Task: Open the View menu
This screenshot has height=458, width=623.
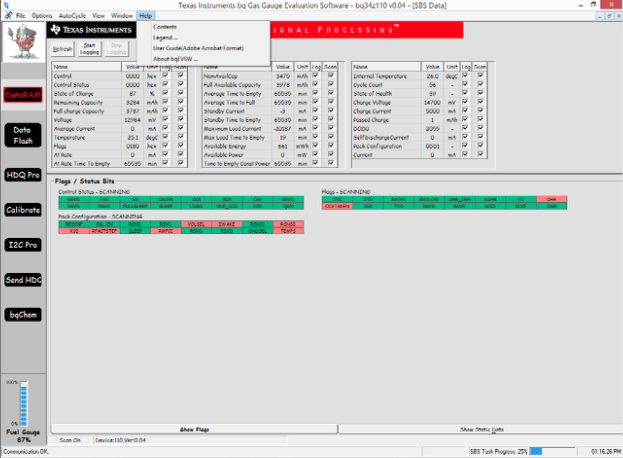Action: point(98,15)
